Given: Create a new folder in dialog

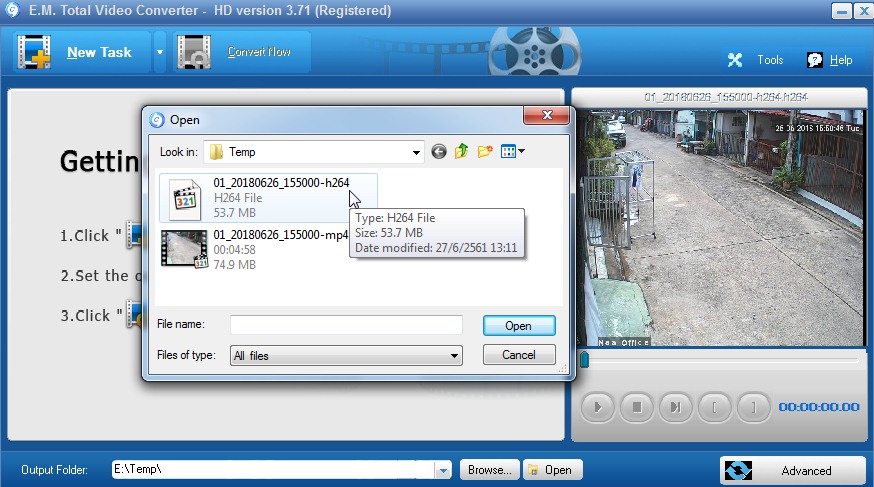Looking at the screenshot, I should coord(485,152).
